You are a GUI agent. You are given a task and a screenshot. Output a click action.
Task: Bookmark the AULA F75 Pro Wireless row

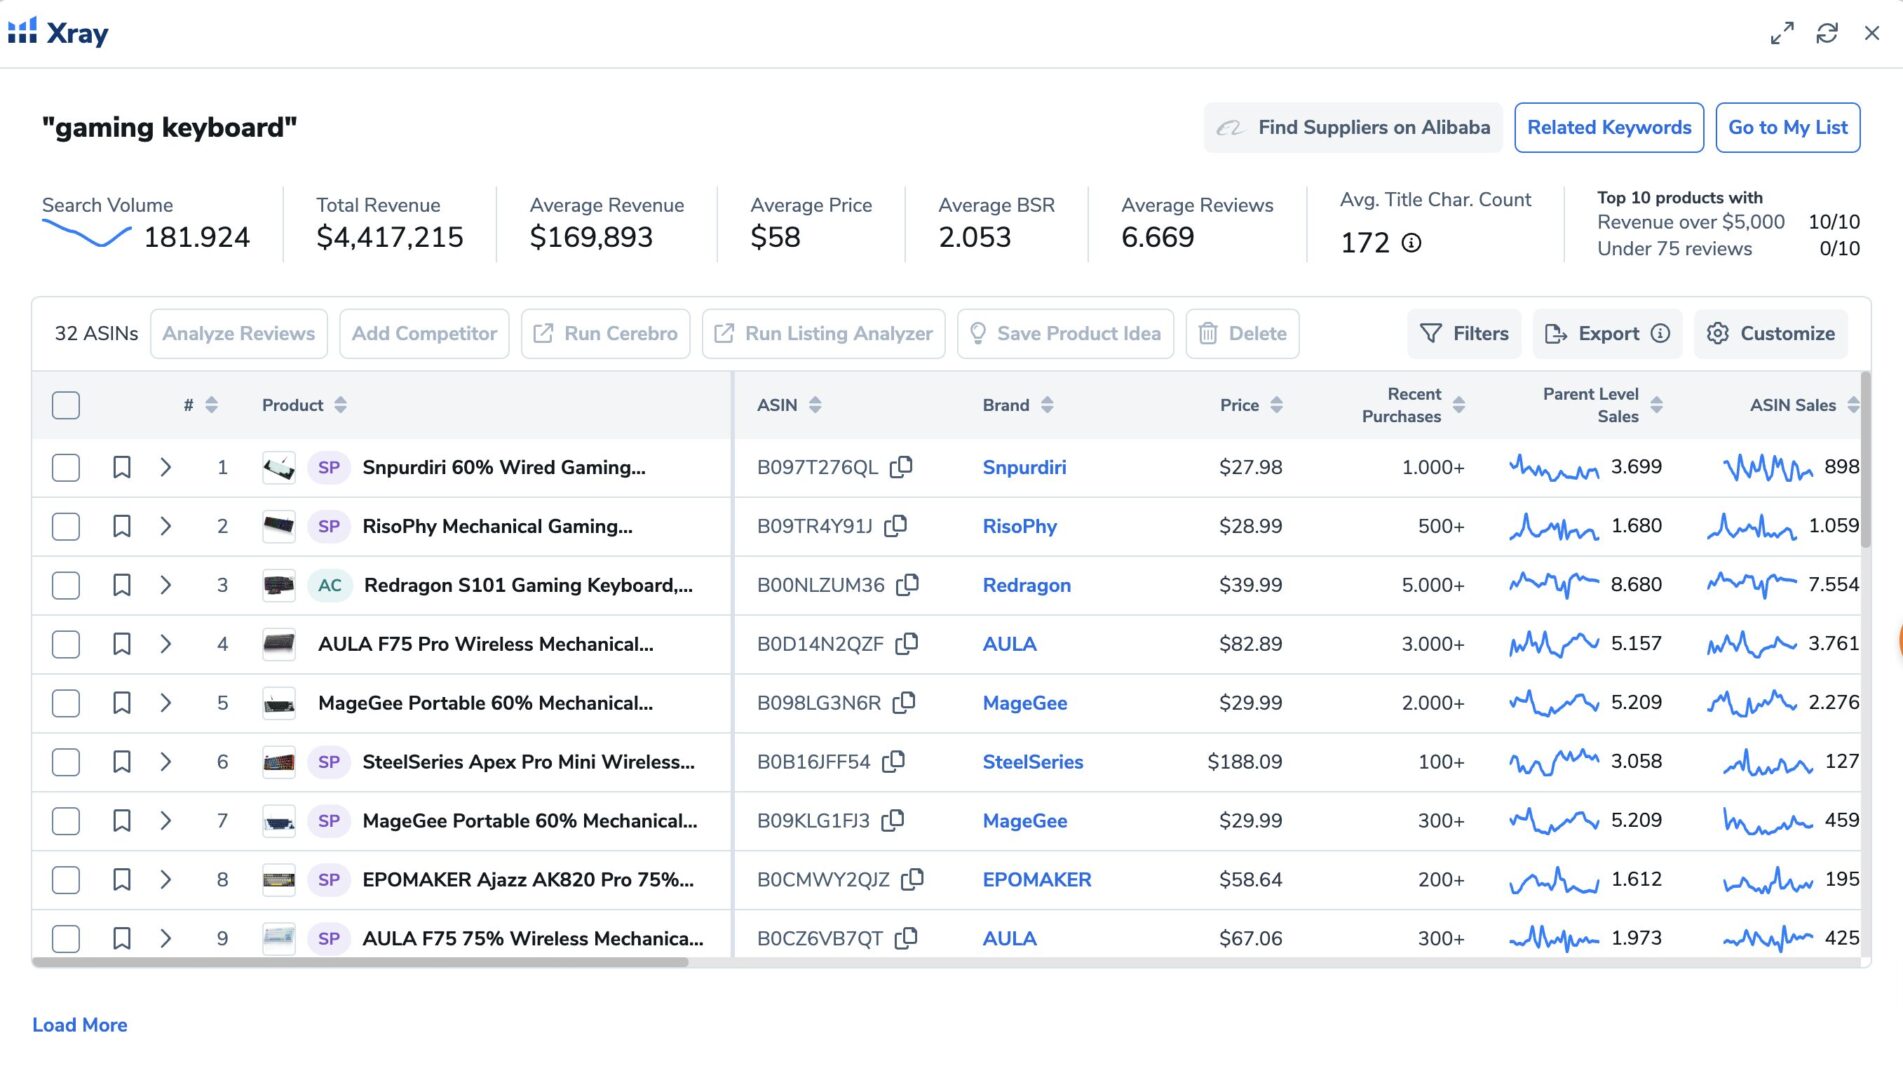[x=122, y=644]
